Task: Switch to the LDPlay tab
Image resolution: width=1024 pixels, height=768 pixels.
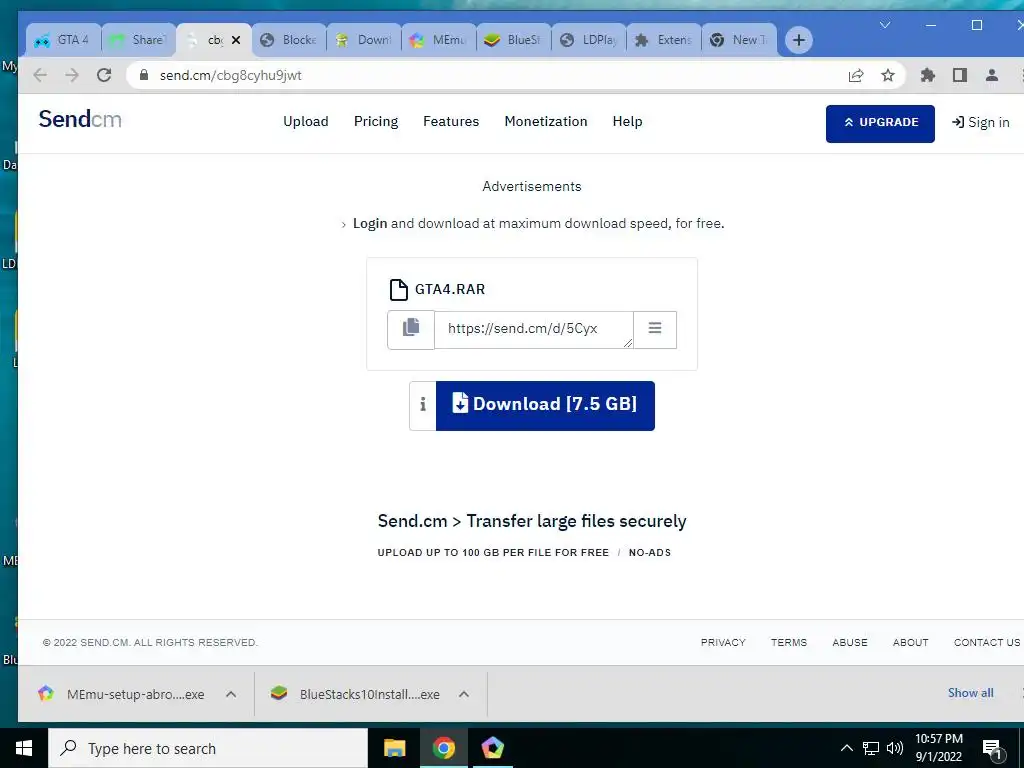Action: 589,40
